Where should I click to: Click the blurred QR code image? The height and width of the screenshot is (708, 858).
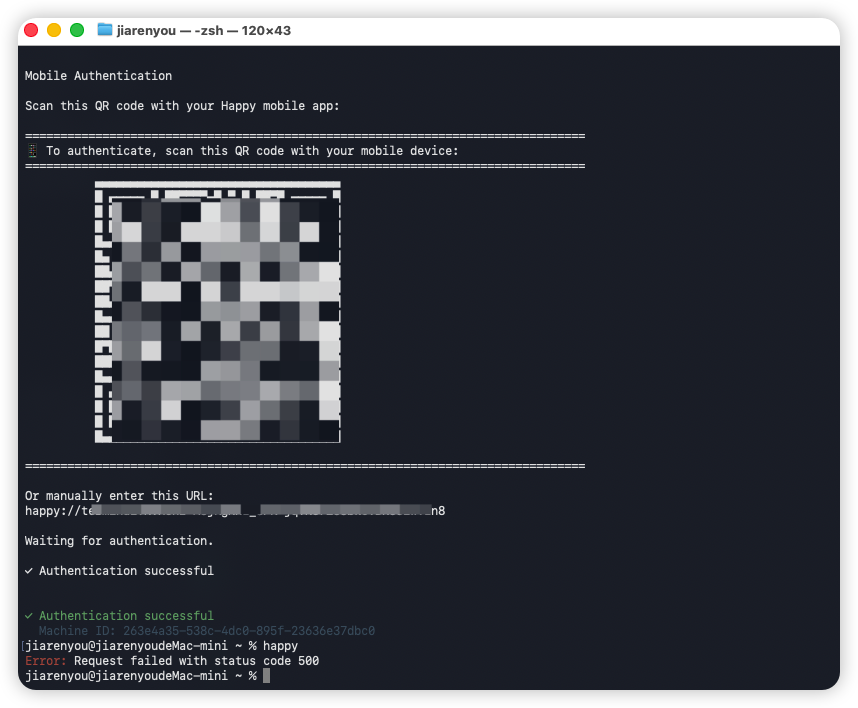(218, 312)
